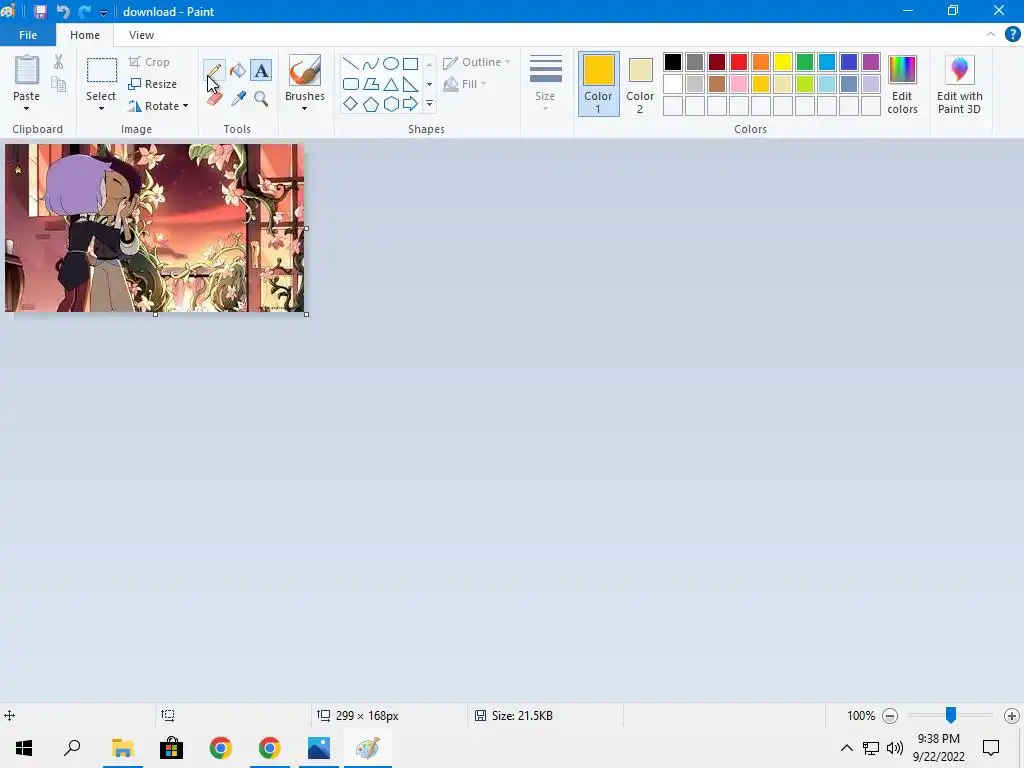Click the canvas image

(155, 228)
